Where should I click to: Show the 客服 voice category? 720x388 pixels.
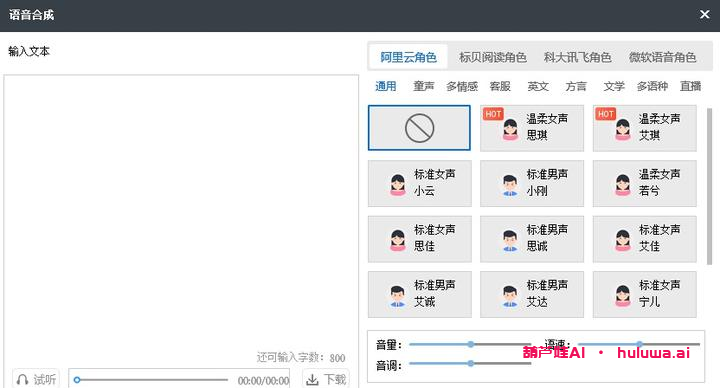pyautogui.click(x=500, y=86)
